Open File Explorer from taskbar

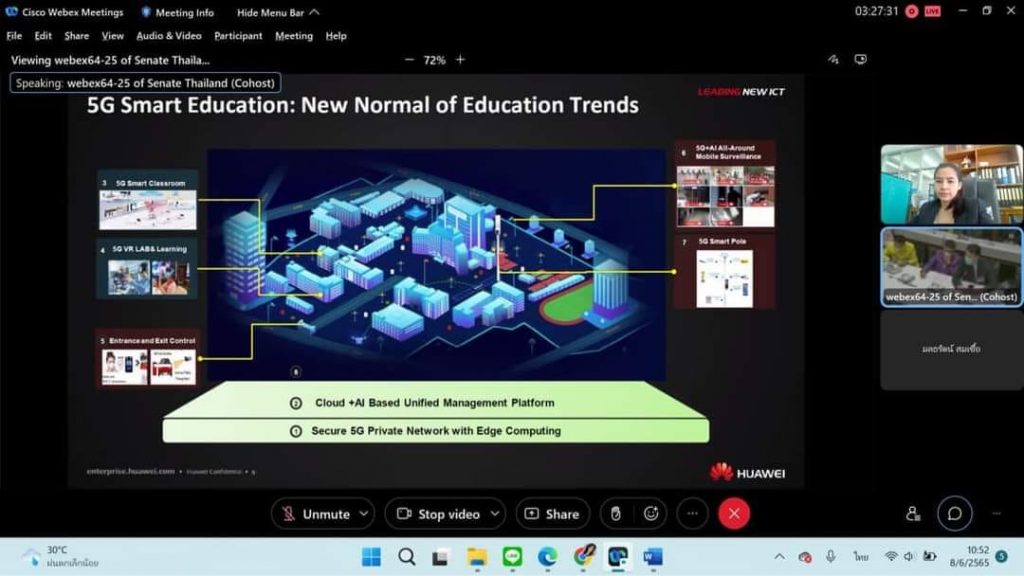(477, 557)
